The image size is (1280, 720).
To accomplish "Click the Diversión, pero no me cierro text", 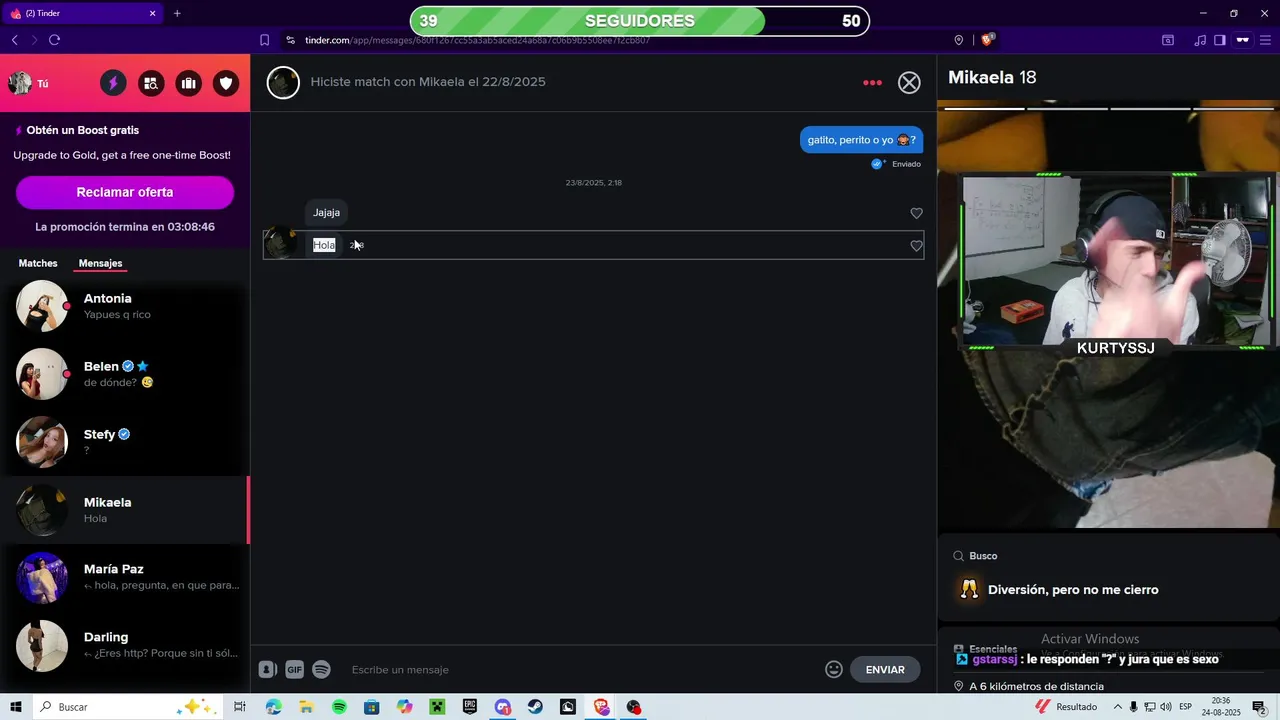I will pos(1073,590).
